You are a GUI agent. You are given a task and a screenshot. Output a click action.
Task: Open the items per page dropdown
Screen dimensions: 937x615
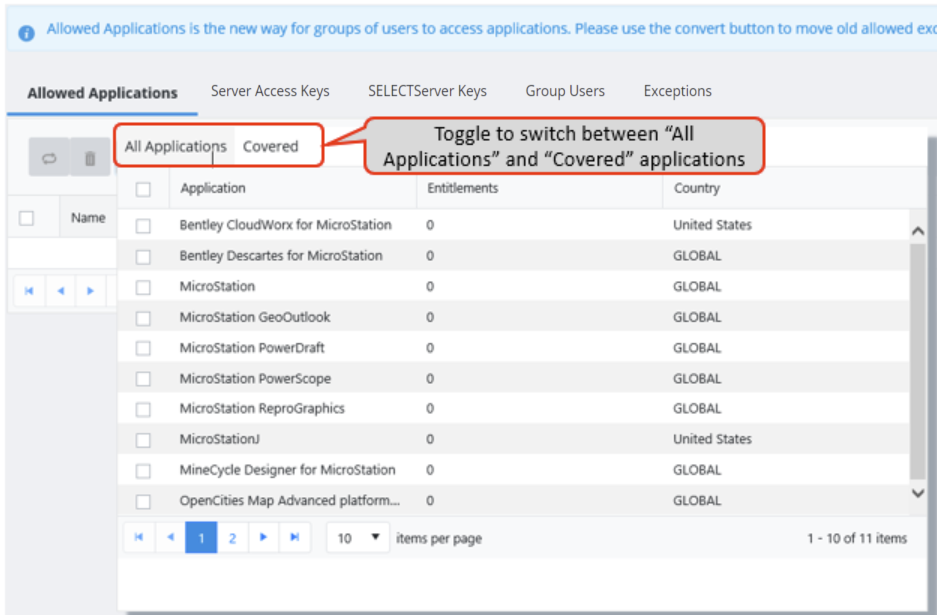click(x=358, y=538)
